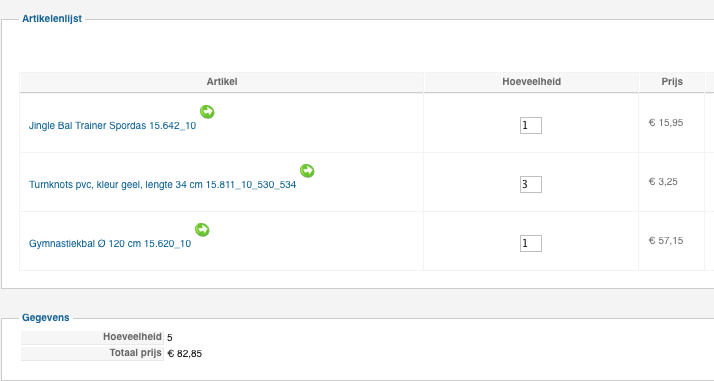The width and height of the screenshot is (714, 381).
Task: Click the Artikel column header
Action: [x=222, y=82]
